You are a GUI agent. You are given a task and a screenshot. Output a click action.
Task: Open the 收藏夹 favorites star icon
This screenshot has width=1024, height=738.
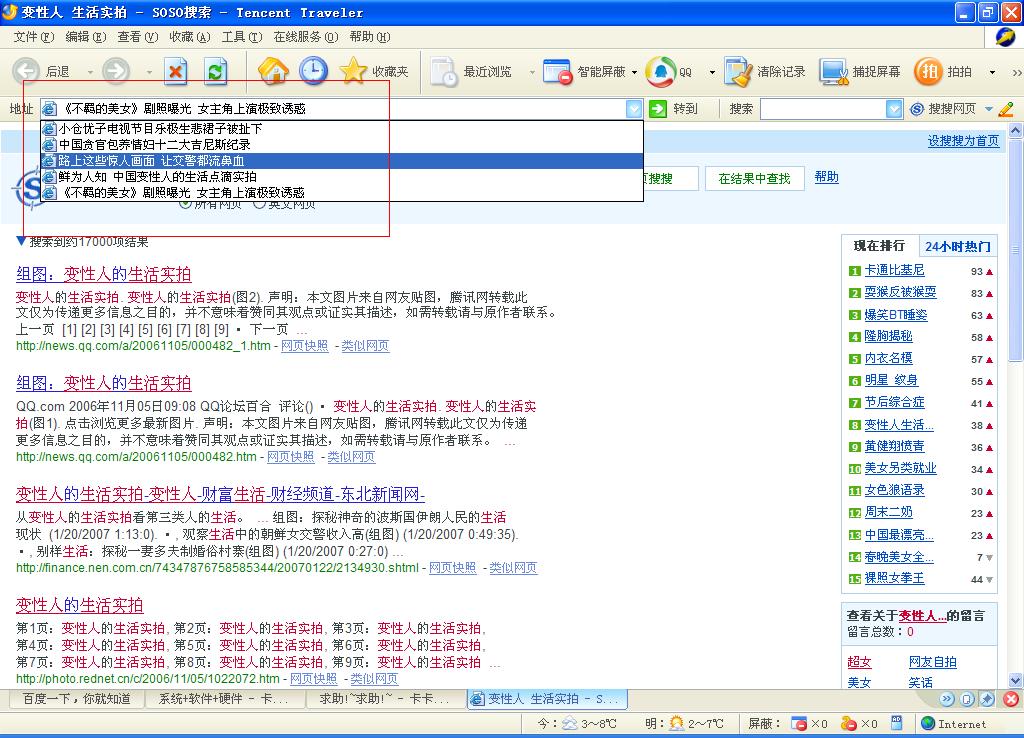click(x=353, y=71)
